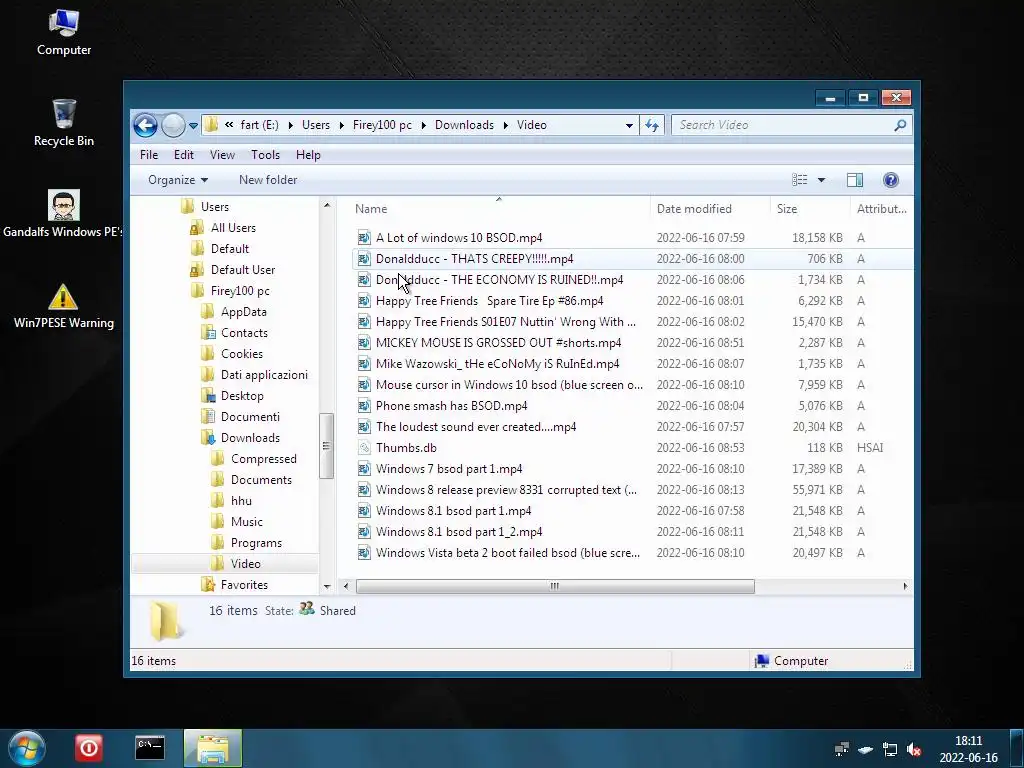The image size is (1024, 768).
Task: Click the muted volume tray icon
Action: tap(914, 748)
